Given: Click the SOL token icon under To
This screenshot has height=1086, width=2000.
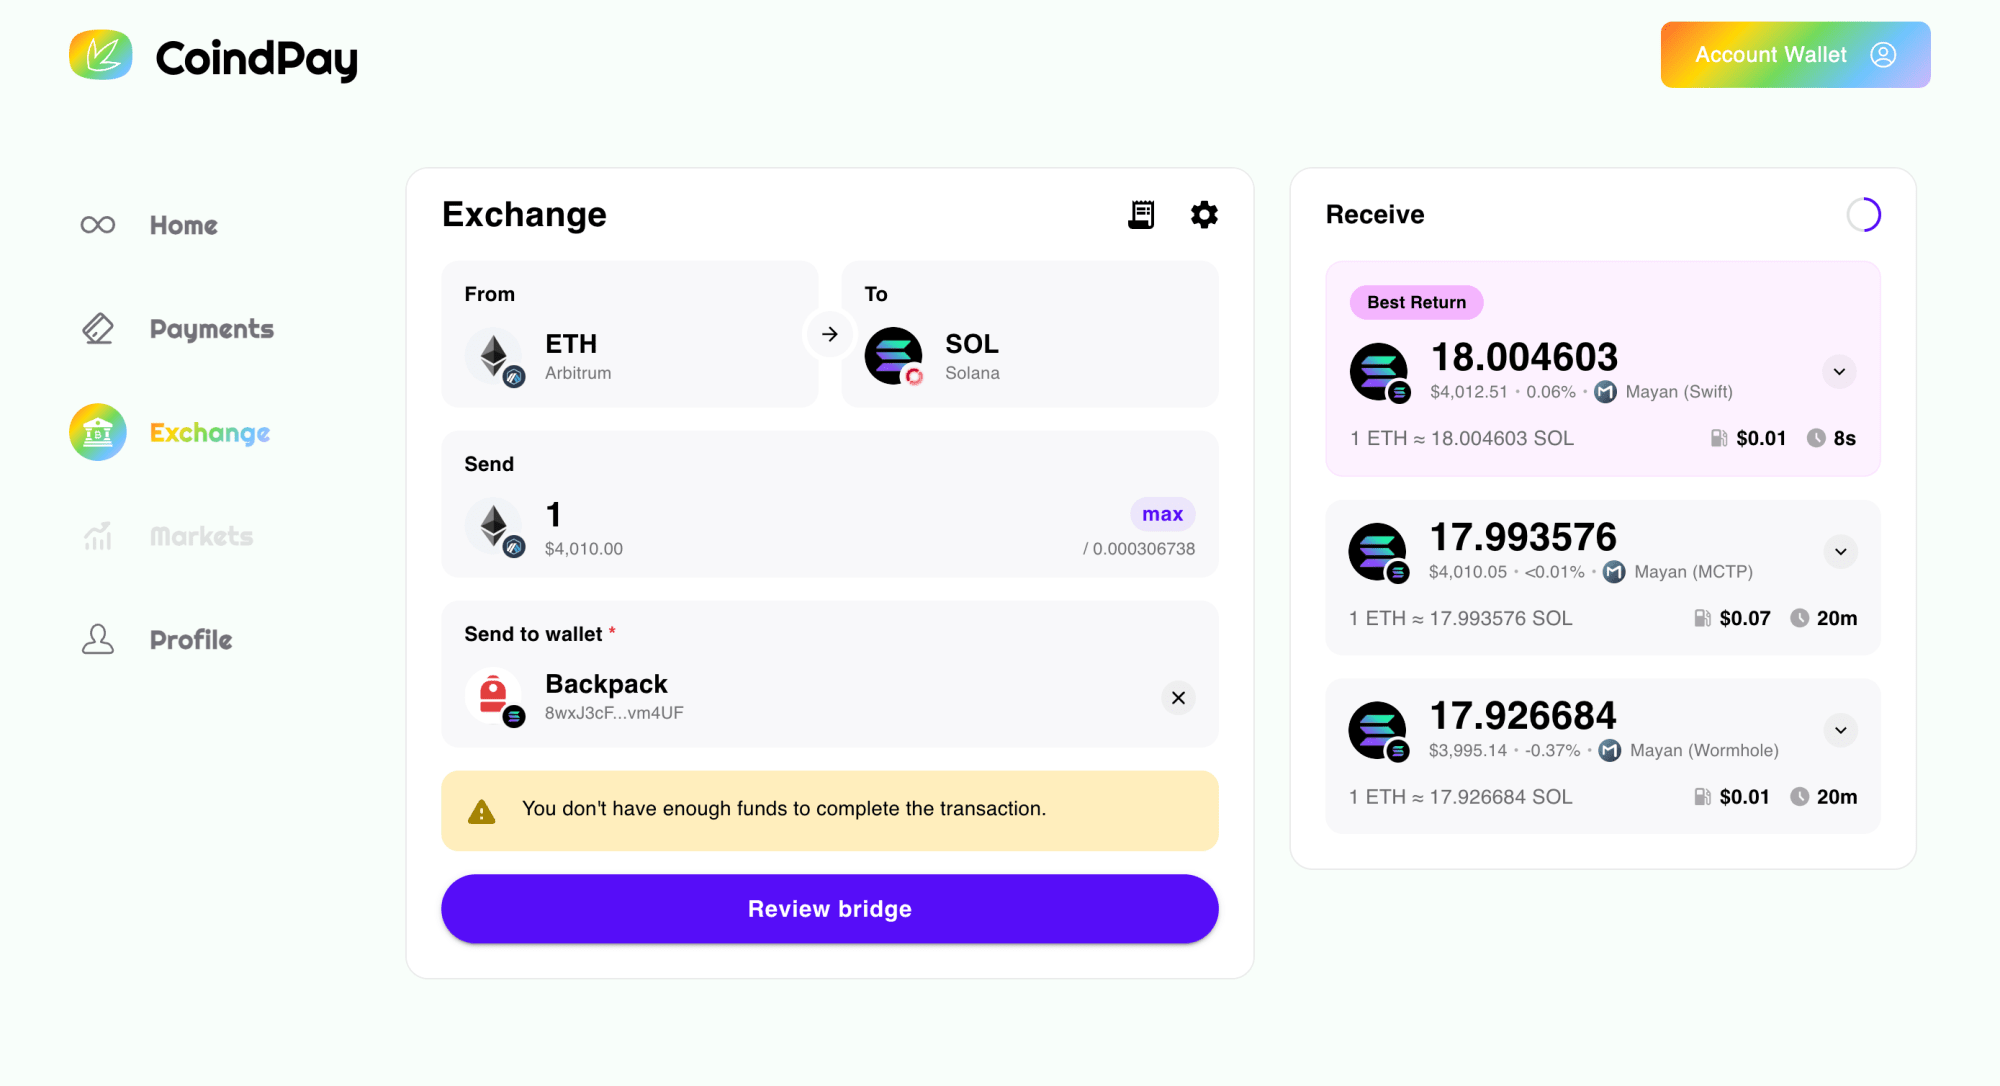Looking at the screenshot, I should pyautogui.click(x=894, y=356).
